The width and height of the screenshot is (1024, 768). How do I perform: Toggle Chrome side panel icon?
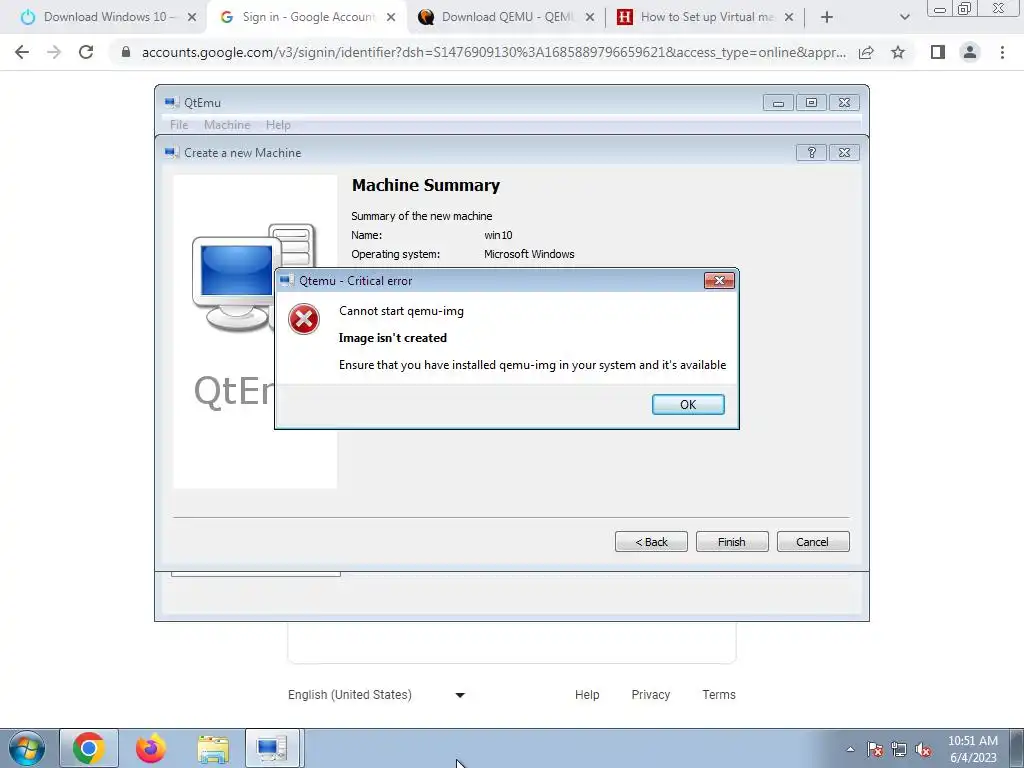tap(938, 52)
